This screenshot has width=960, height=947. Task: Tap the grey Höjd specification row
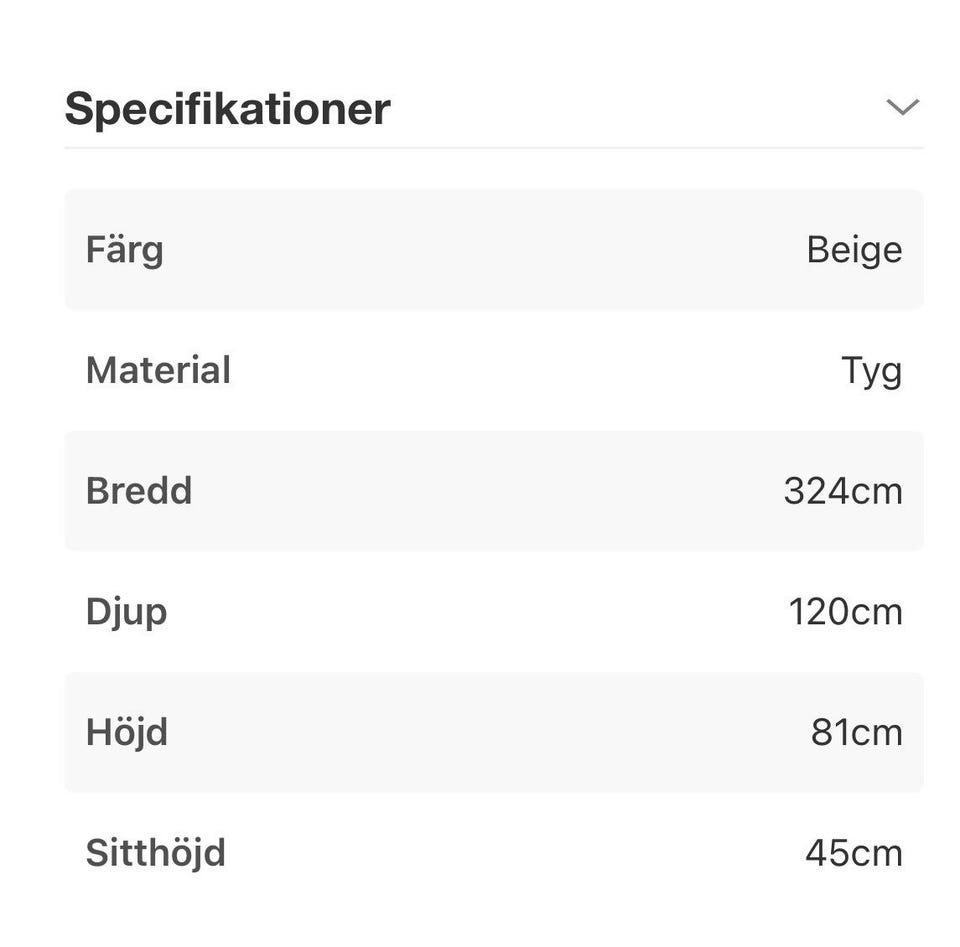pos(494,732)
